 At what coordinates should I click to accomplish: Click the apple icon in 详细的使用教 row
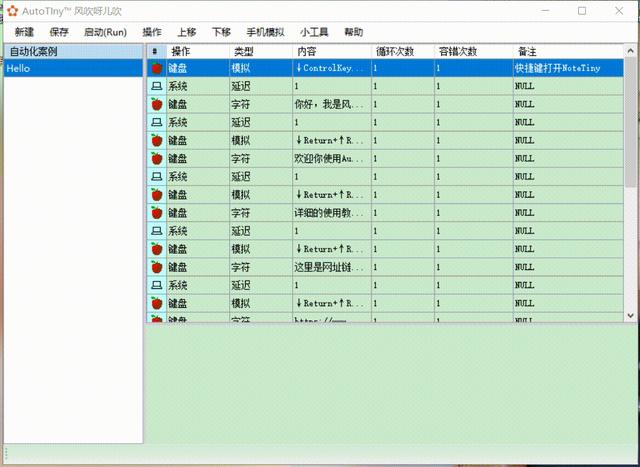tap(157, 213)
